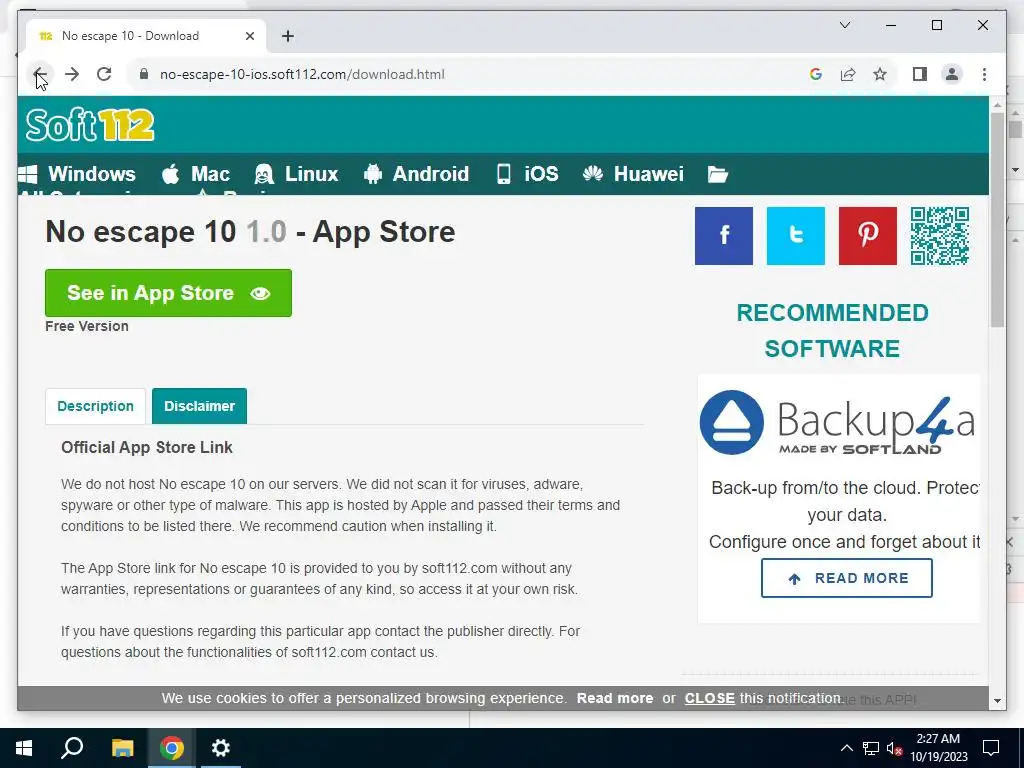Share on Pinterest button

click(867, 236)
